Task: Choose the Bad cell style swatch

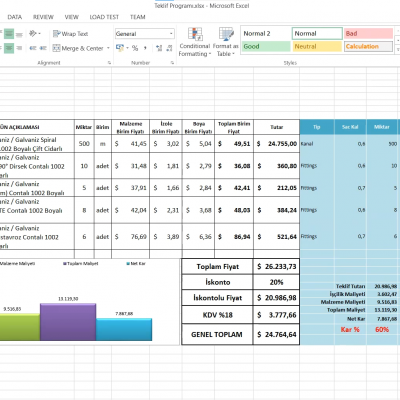Action: 368,33
